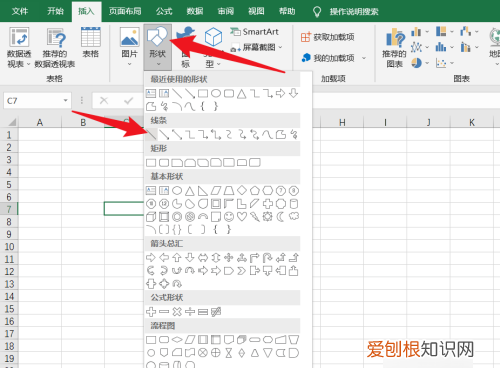Choose not-equal sign in 公式形状

tap(216, 312)
